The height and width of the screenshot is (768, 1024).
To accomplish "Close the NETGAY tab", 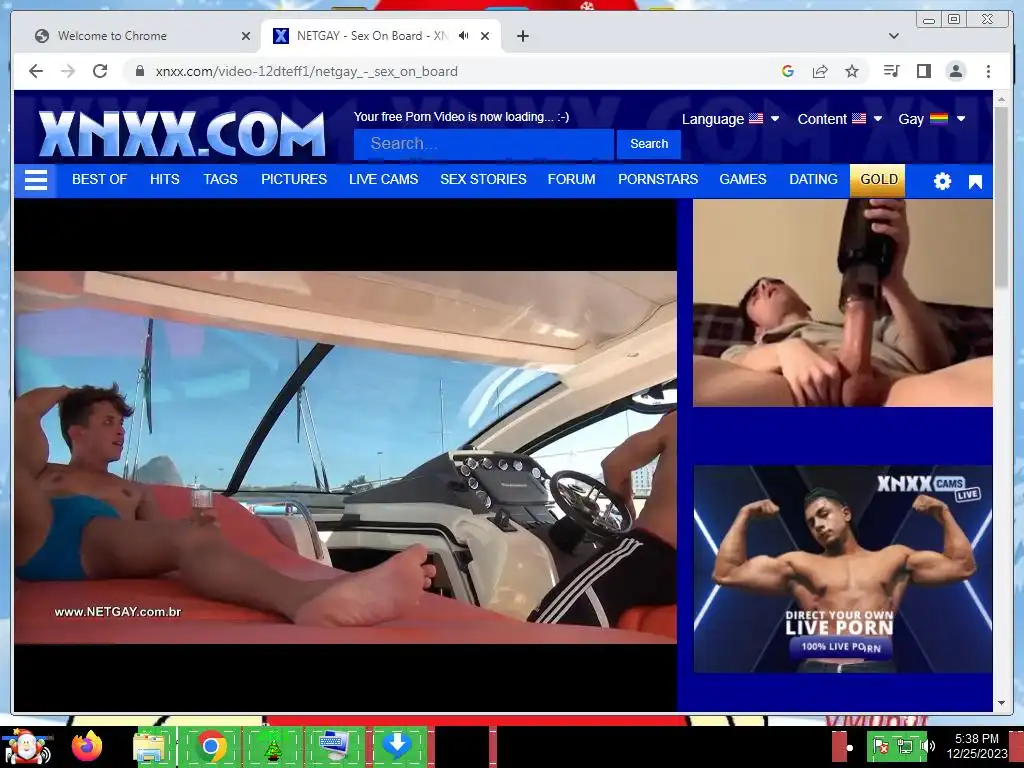I will [x=485, y=36].
